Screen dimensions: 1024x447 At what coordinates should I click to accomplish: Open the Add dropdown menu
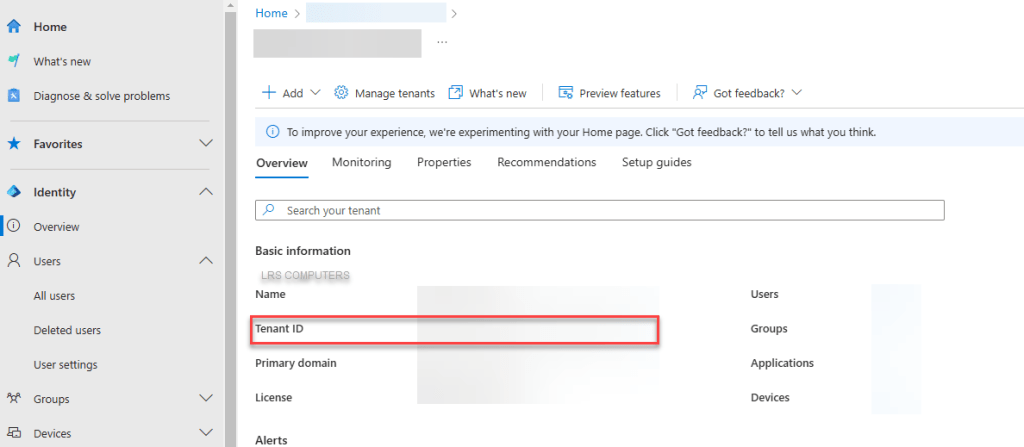click(291, 93)
